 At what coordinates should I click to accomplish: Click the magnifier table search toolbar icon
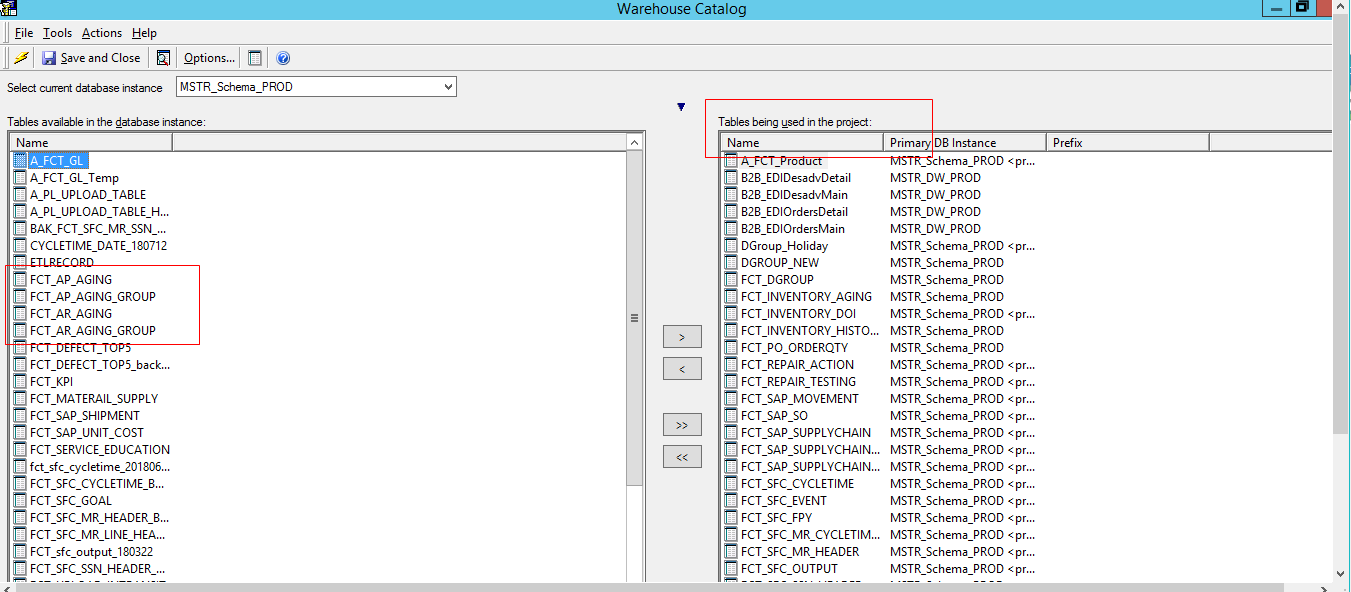point(163,58)
